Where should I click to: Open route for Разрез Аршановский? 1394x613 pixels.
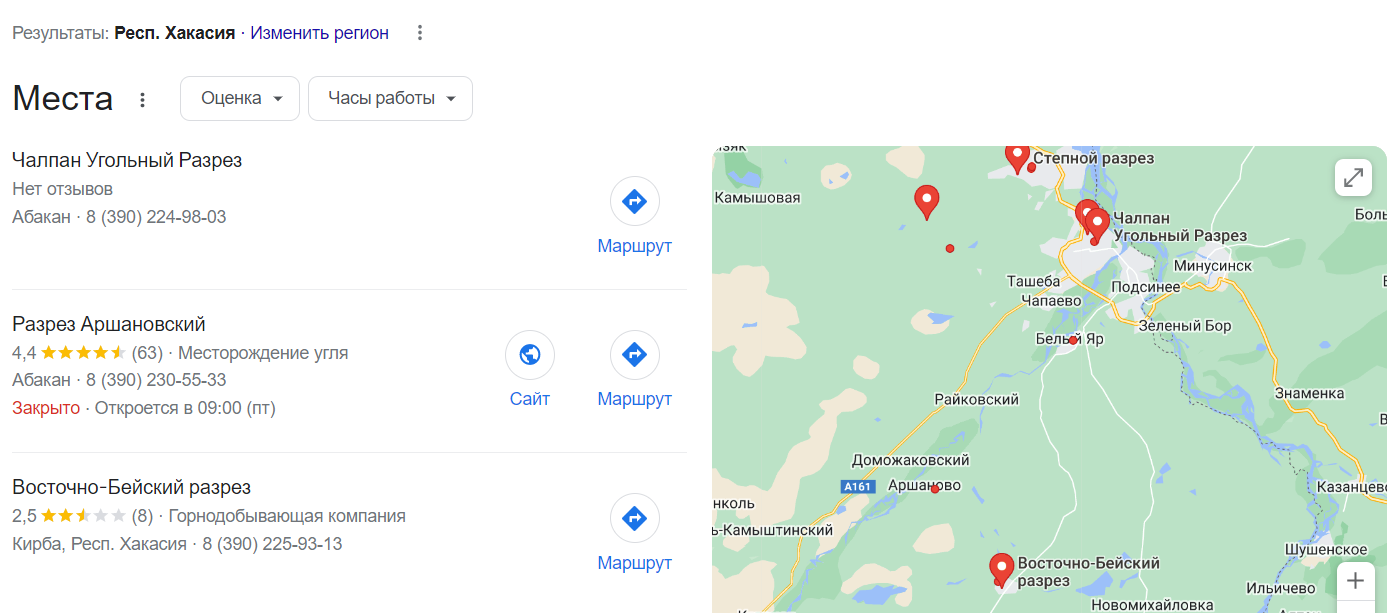point(634,355)
